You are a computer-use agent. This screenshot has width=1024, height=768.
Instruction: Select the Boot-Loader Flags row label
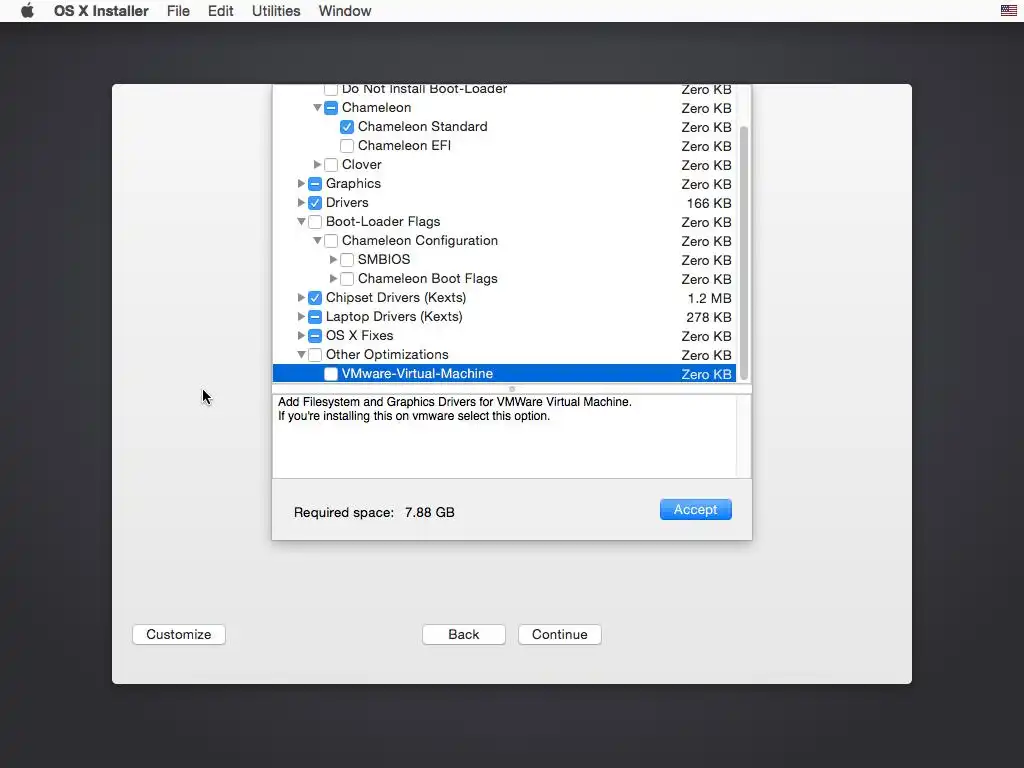[383, 221]
